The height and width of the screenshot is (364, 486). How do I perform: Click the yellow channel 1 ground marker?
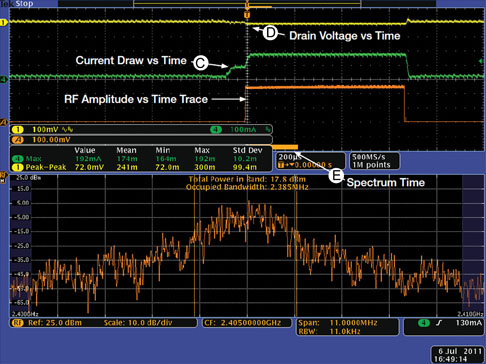click(x=3, y=22)
